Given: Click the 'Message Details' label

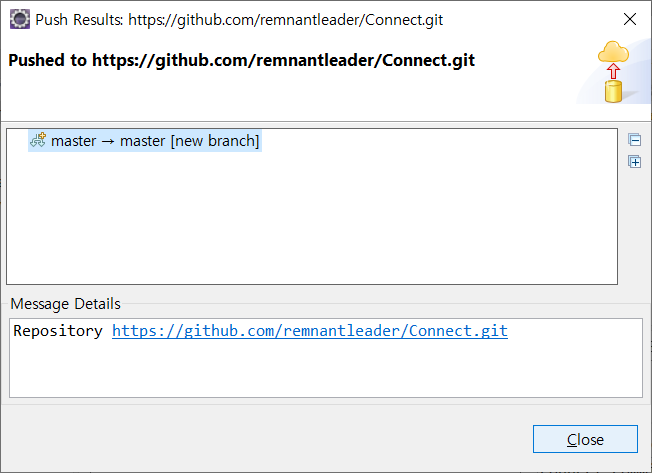Looking at the screenshot, I should (x=65, y=304).
